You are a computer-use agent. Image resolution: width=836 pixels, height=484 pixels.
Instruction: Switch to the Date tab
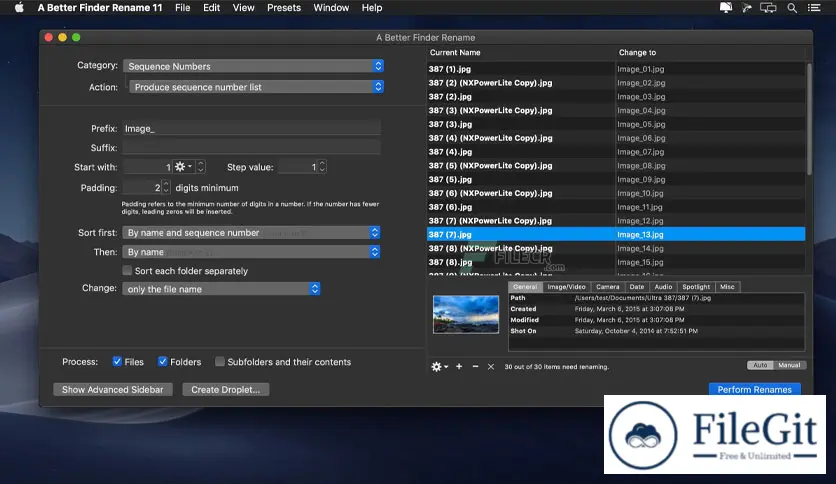coord(637,287)
